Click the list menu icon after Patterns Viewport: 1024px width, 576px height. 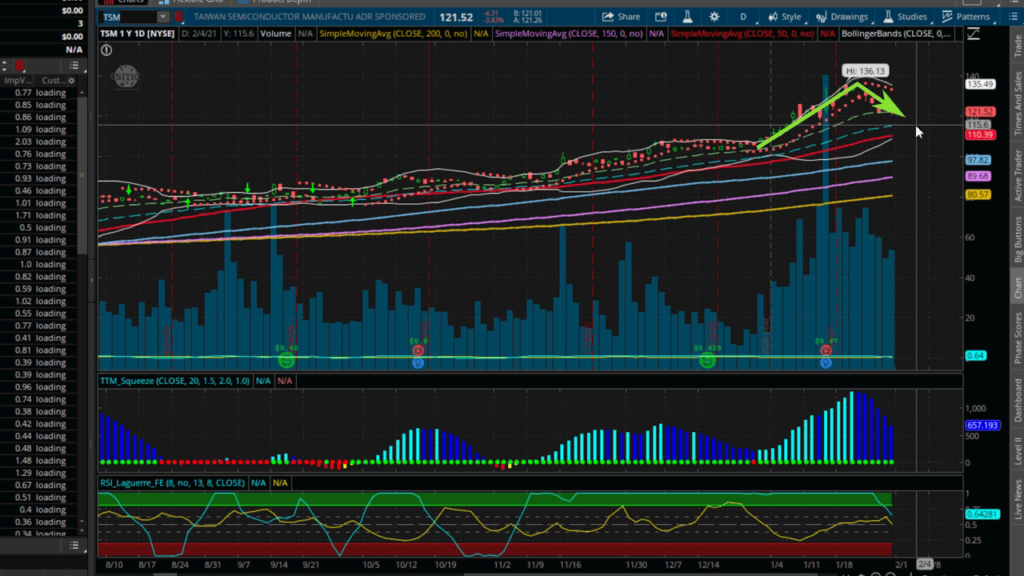pos(1013,17)
